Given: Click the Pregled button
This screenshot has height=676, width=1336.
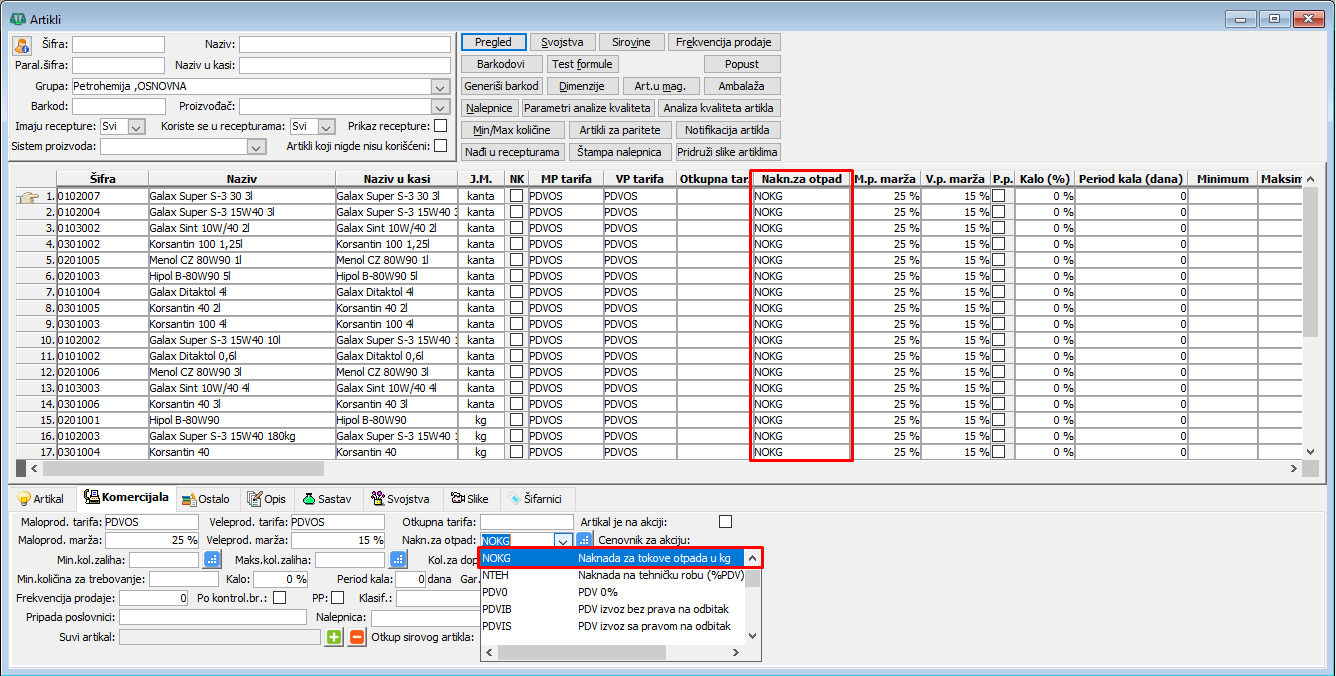Looking at the screenshot, I should 493,42.
